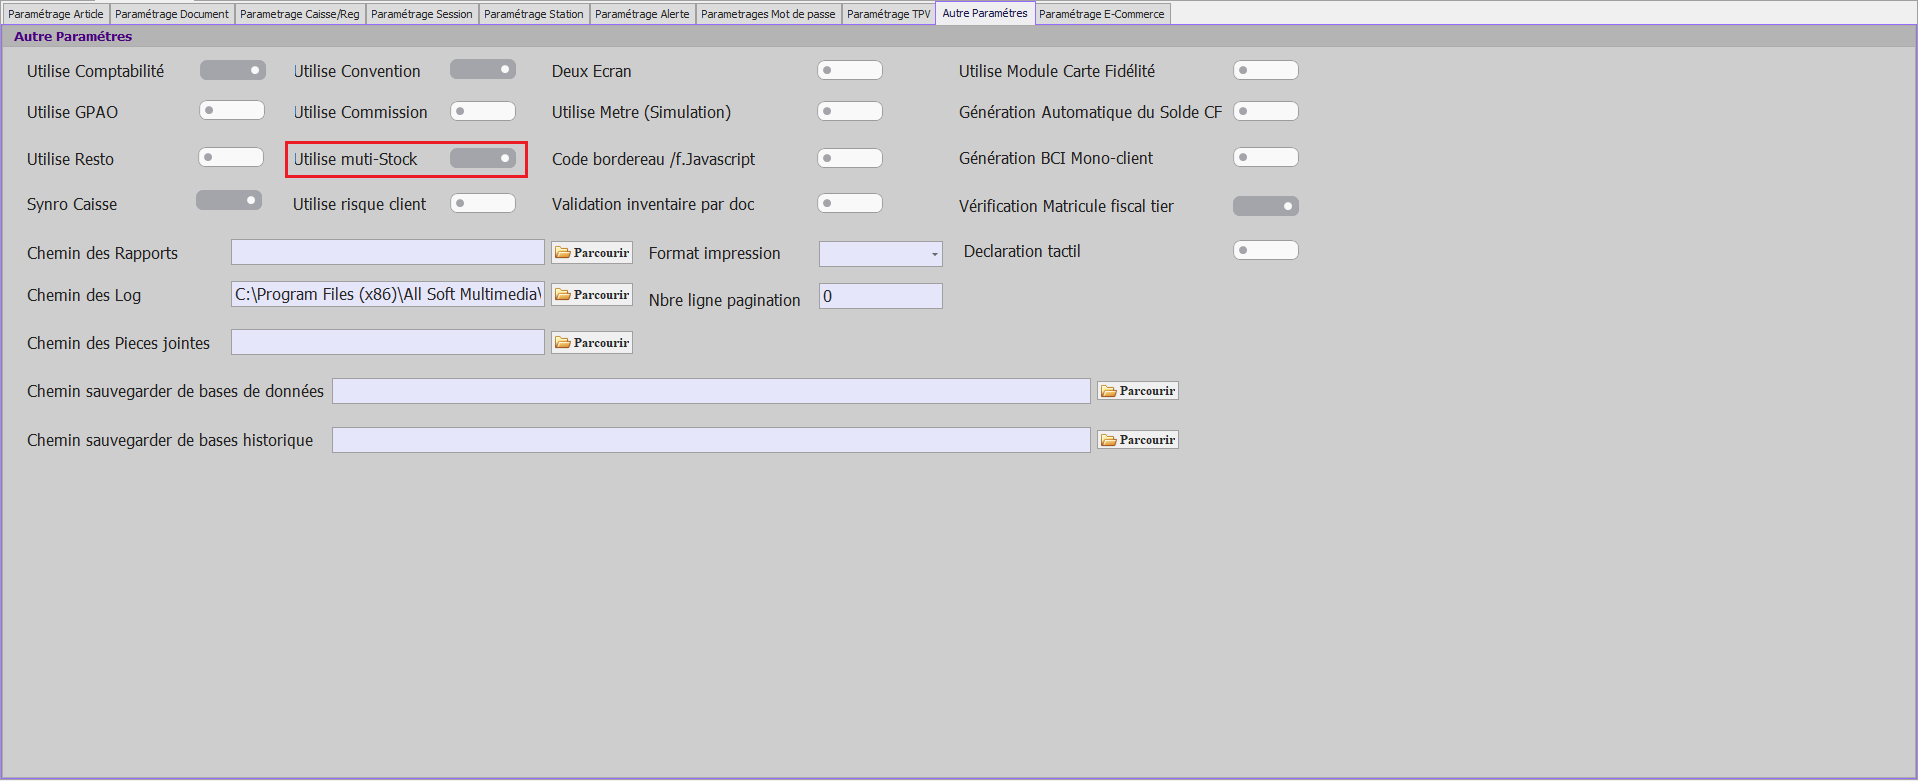This screenshot has height=781, width=1918.
Task: Browse for the Chemin des Pieces jointes
Action: click(x=592, y=343)
